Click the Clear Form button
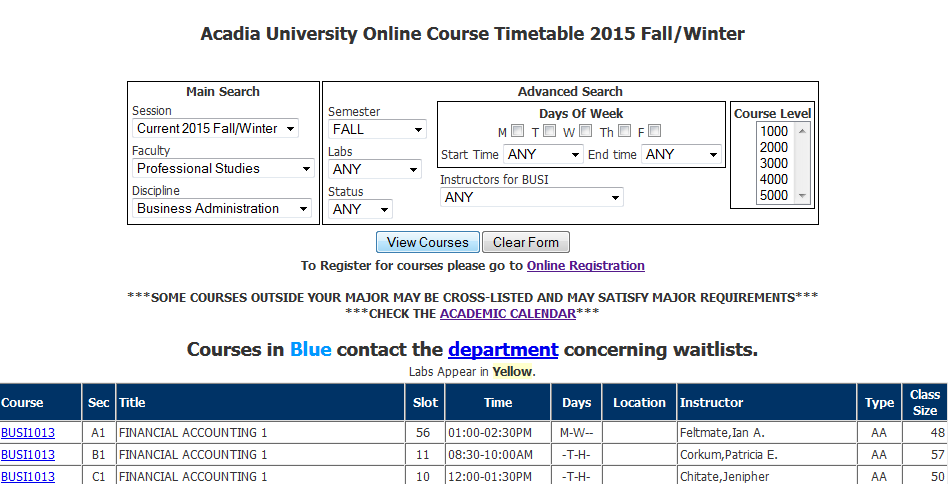Viewport: 948px width, 484px height. point(525,242)
